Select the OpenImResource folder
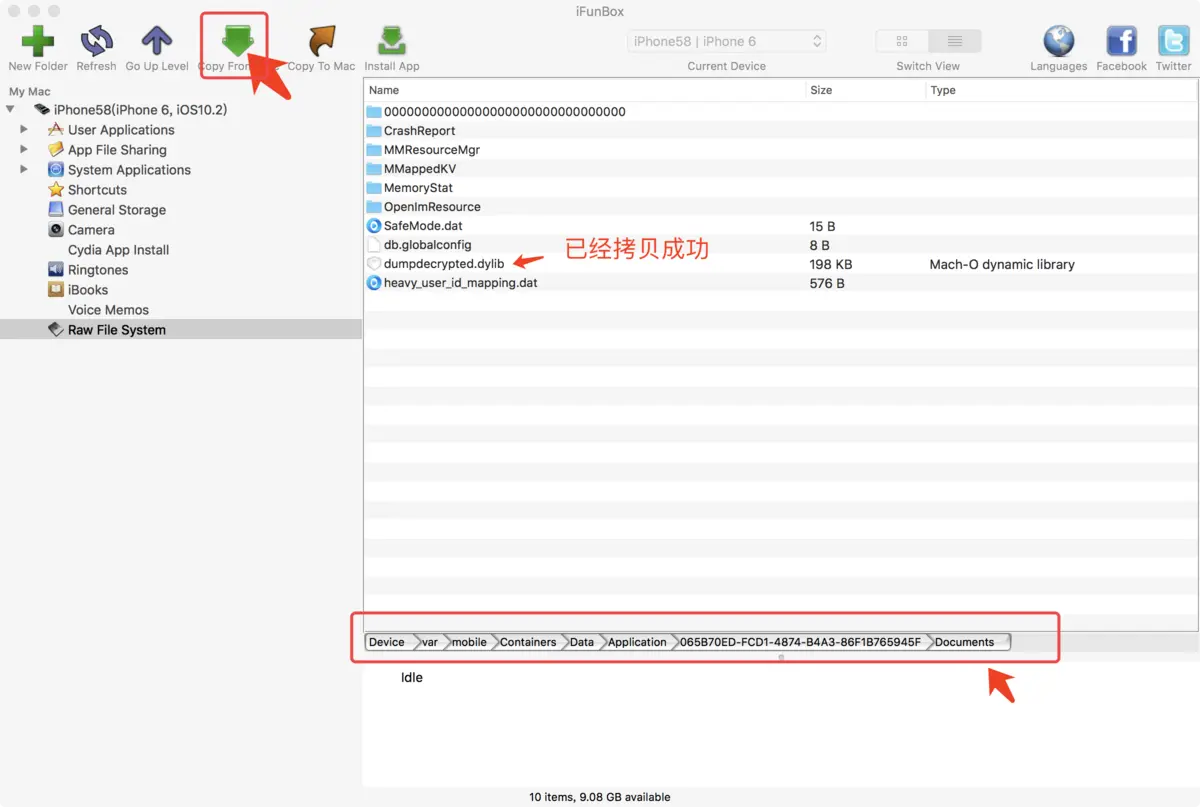Image resolution: width=1200 pixels, height=807 pixels. click(781, 207)
